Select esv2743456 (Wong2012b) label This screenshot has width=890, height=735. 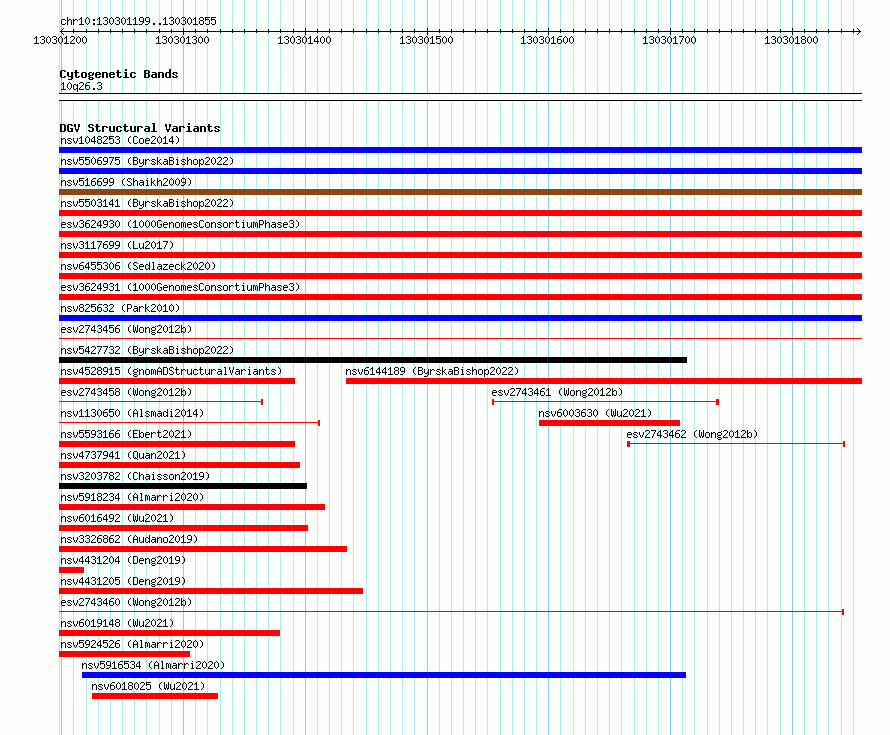pyautogui.click(x=126, y=329)
